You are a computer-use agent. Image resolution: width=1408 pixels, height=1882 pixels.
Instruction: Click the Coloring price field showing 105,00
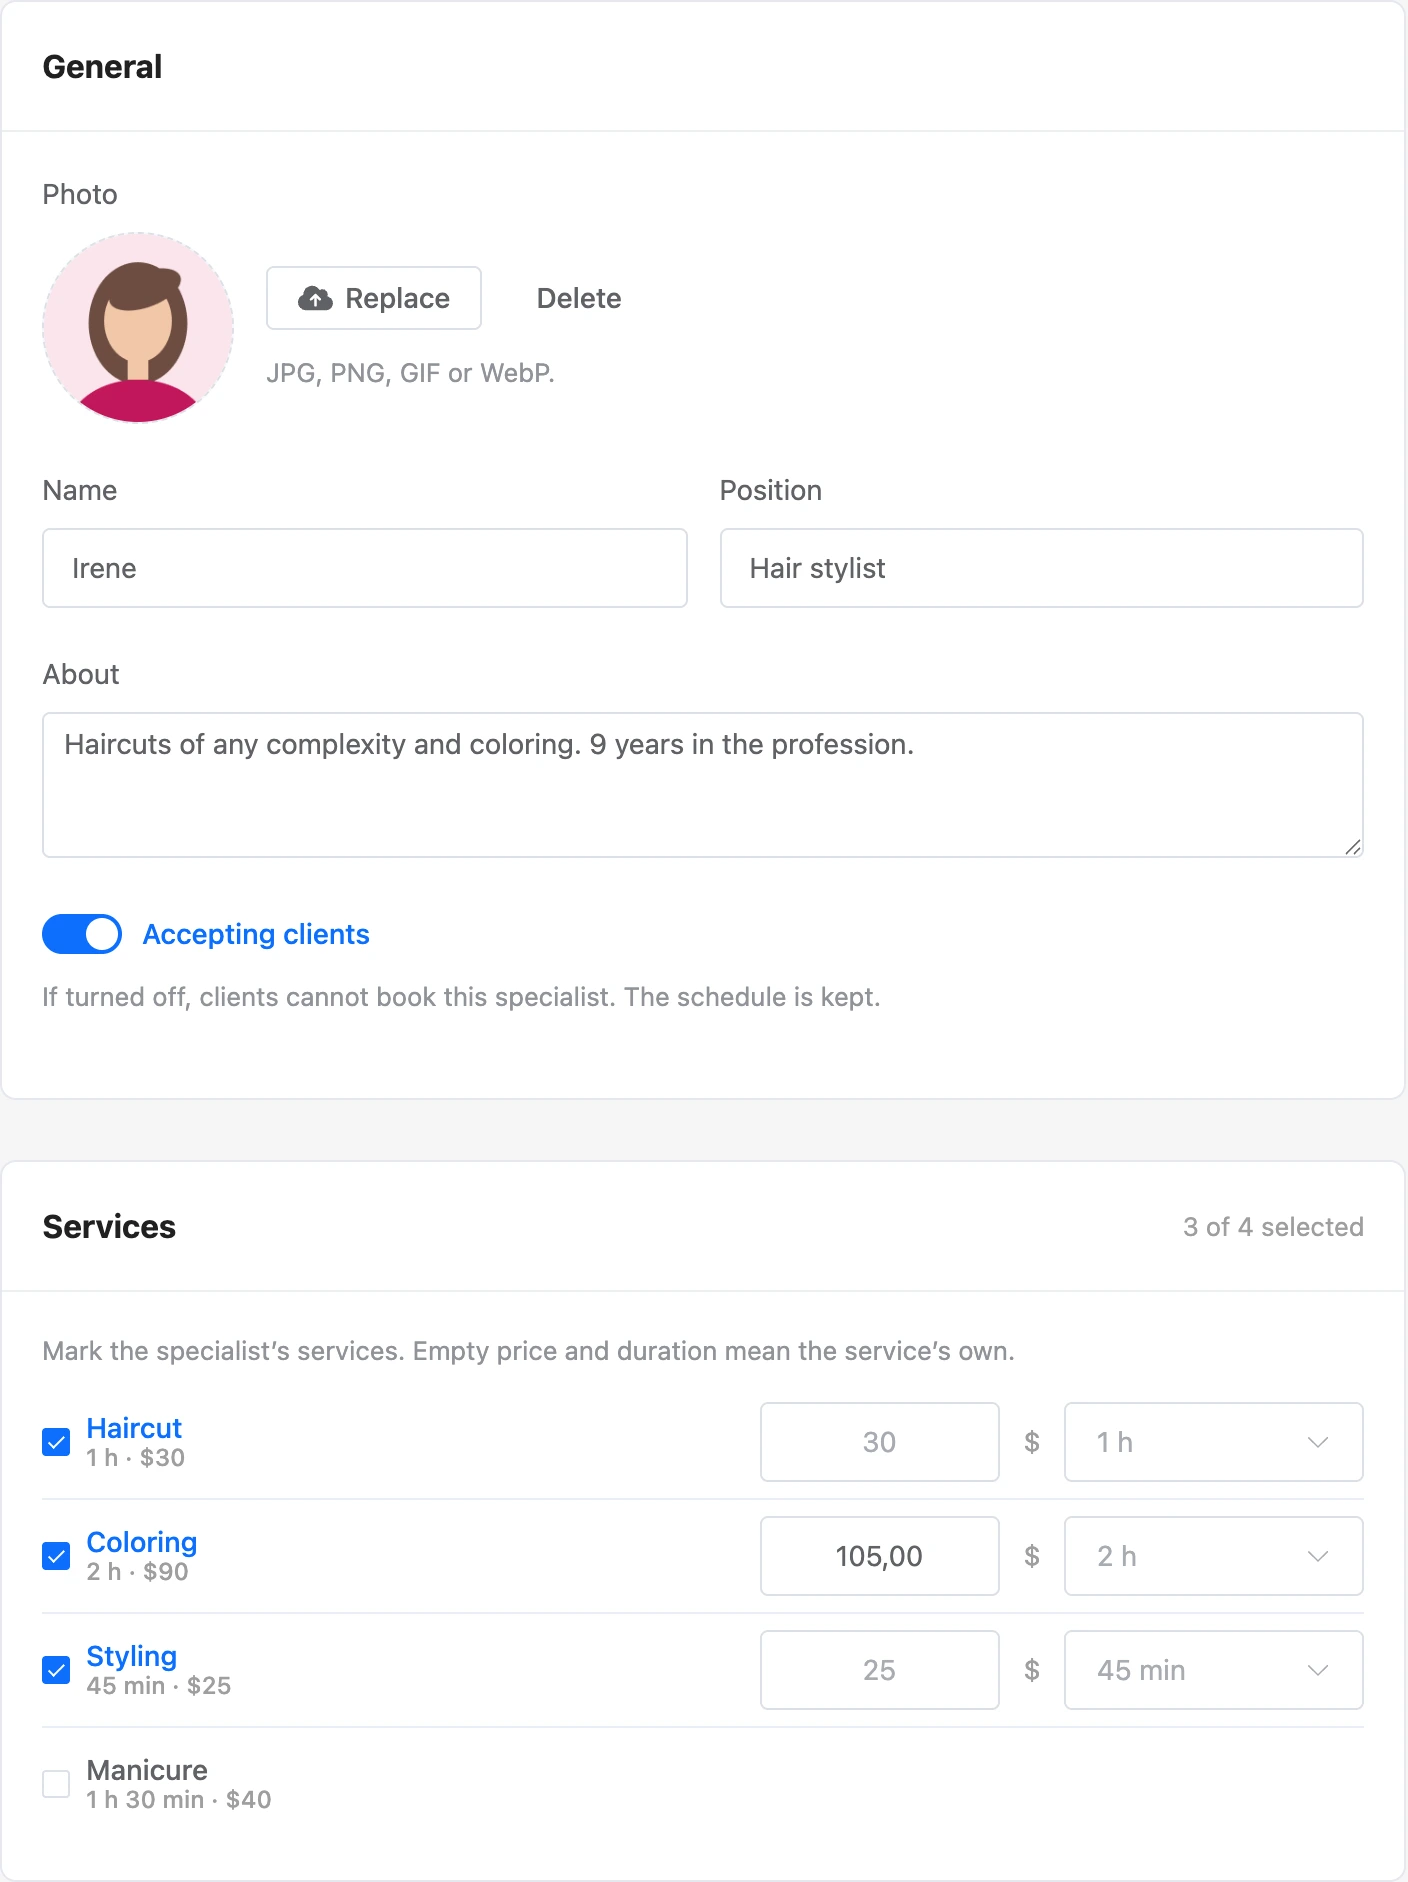(x=879, y=1556)
